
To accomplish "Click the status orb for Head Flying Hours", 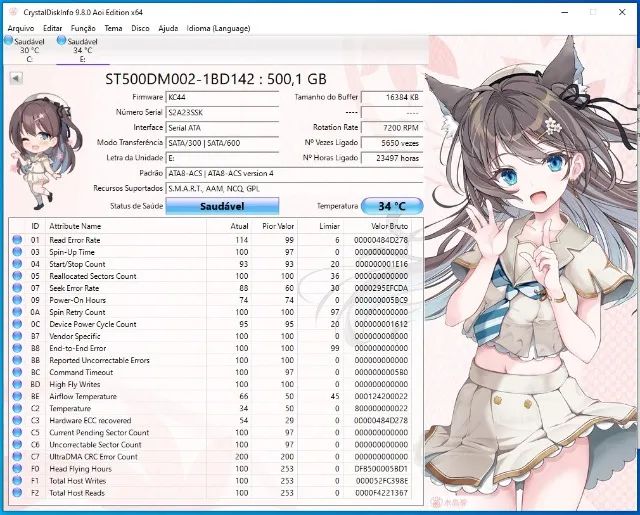I will click(x=17, y=468).
